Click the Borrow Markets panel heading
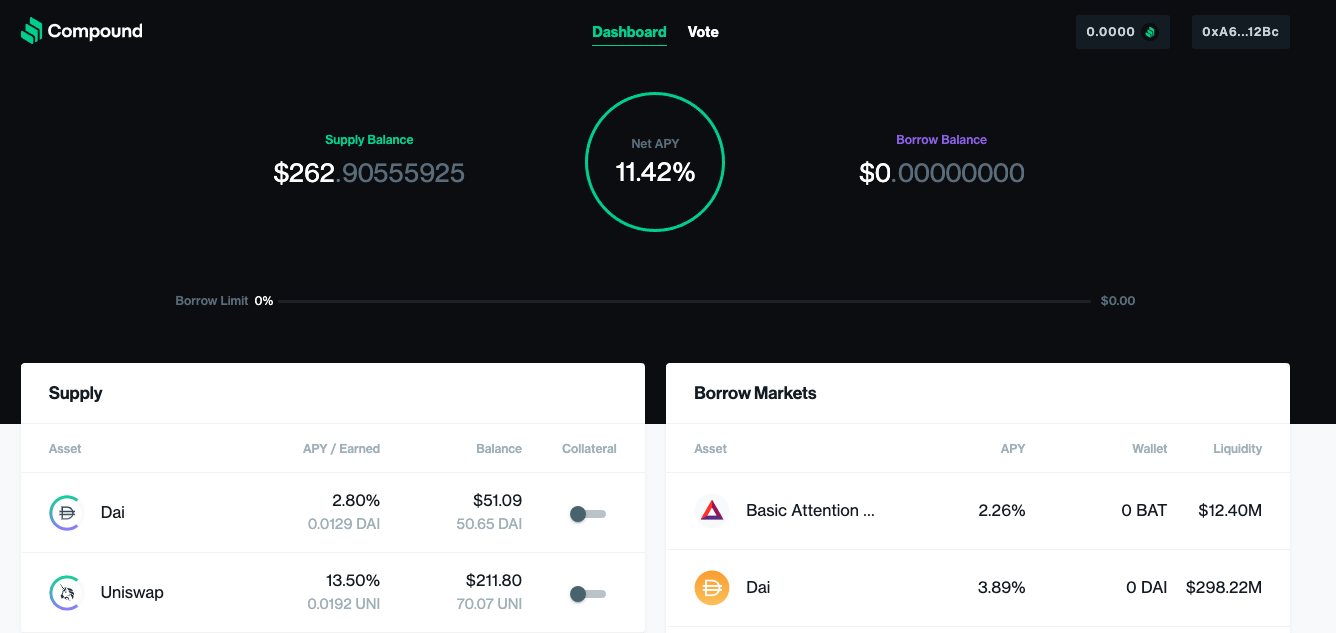Viewport: 1336px width, 633px height. (x=755, y=393)
